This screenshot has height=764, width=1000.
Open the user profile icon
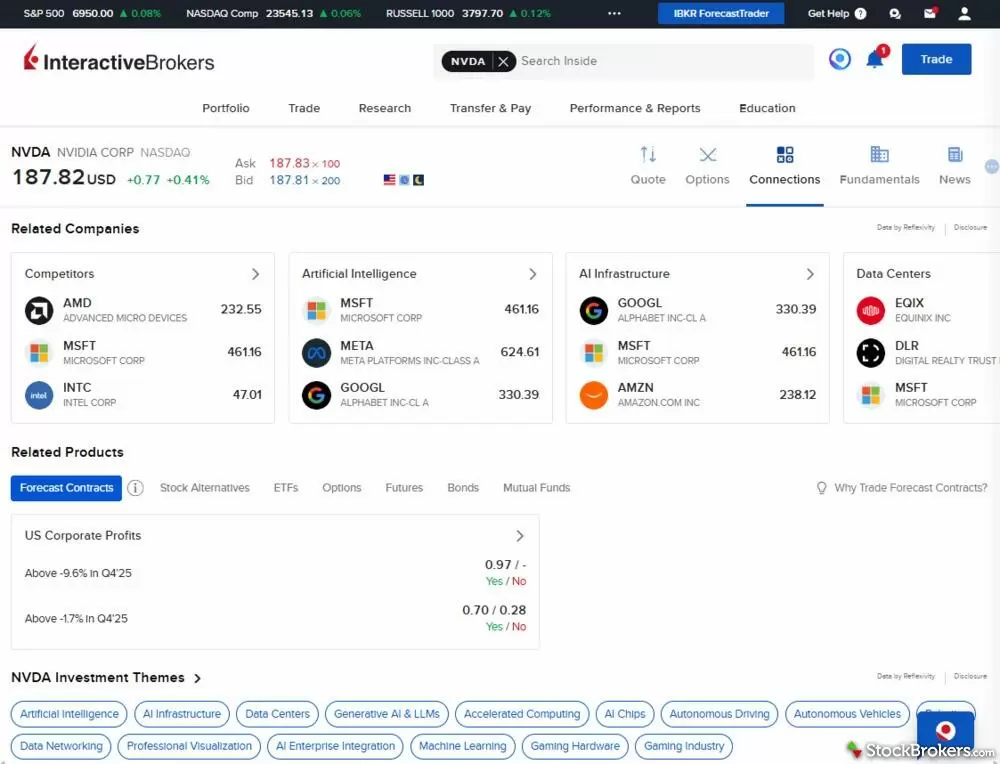(x=963, y=14)
